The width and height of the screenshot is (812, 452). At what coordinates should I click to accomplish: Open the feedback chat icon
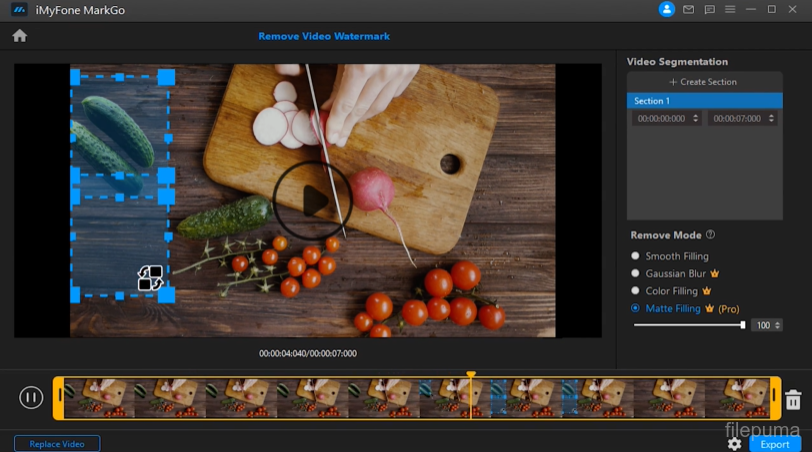(709, 9)
